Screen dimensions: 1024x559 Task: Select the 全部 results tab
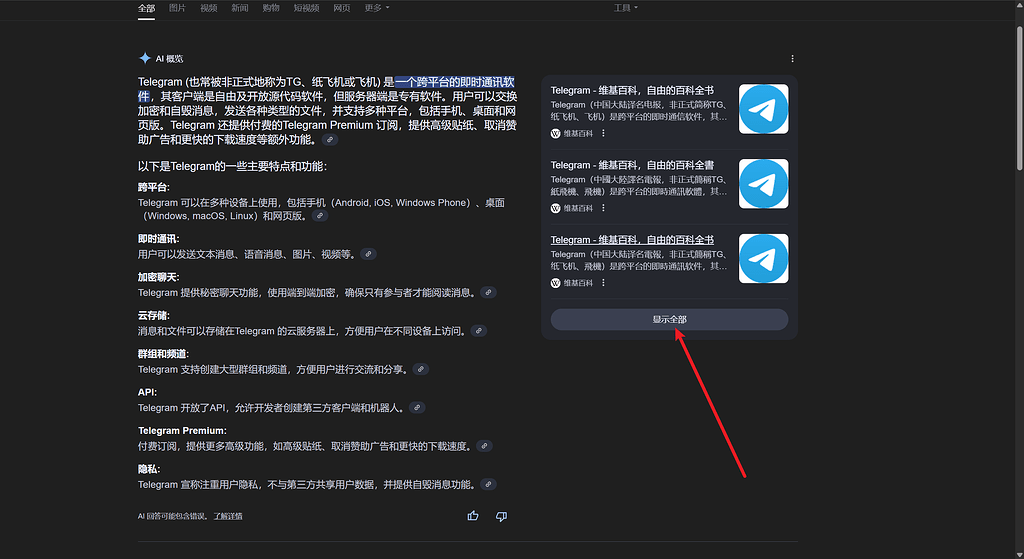pyautogui.click(x=146, y=8)
